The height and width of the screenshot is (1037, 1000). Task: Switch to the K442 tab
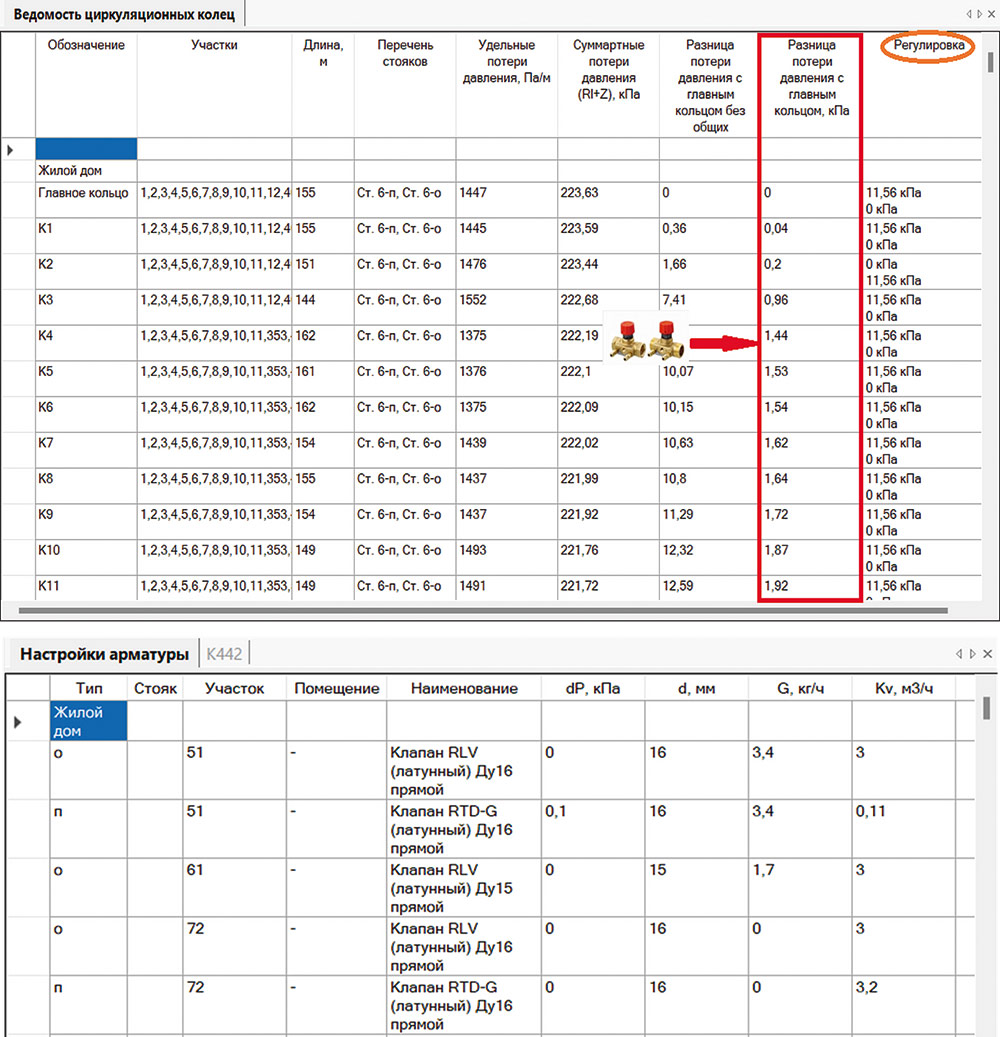click(x=224, y=655)
